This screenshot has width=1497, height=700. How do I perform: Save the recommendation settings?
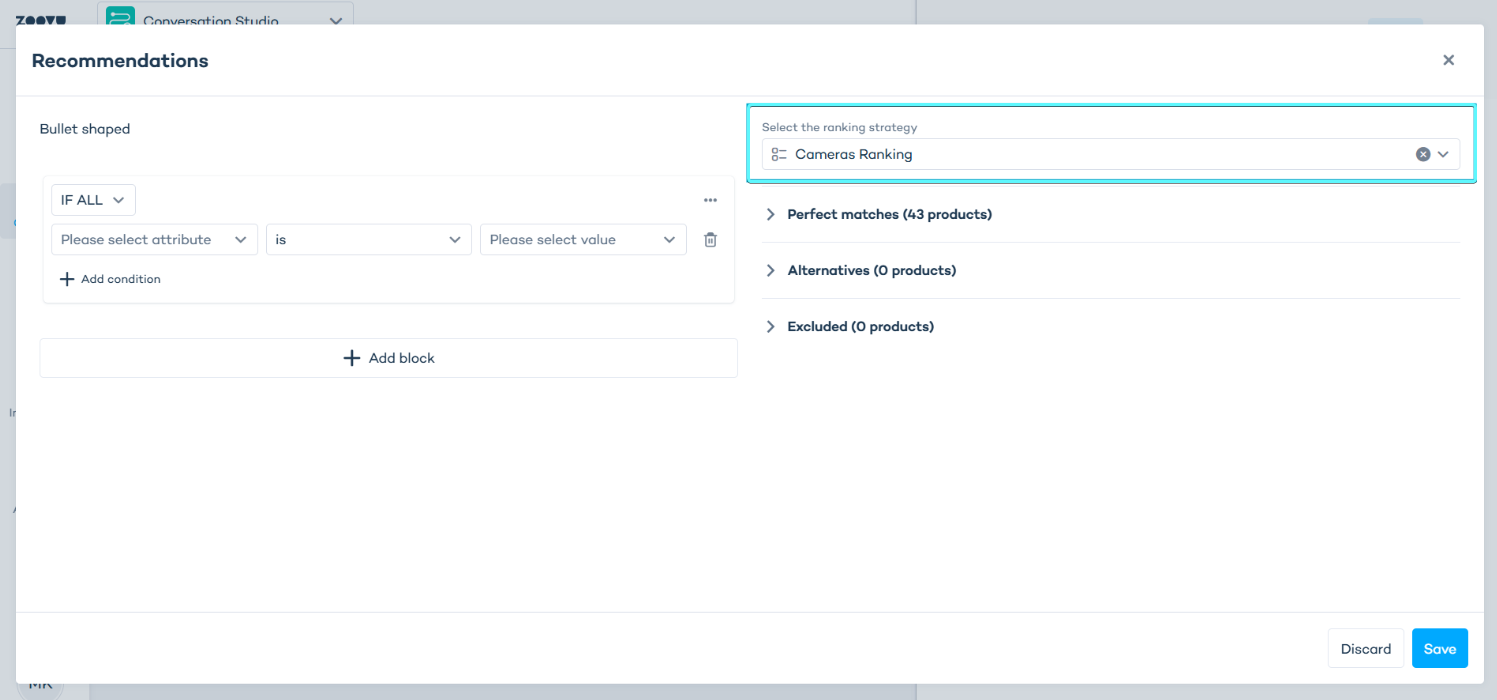click(x=1439, y=649)
